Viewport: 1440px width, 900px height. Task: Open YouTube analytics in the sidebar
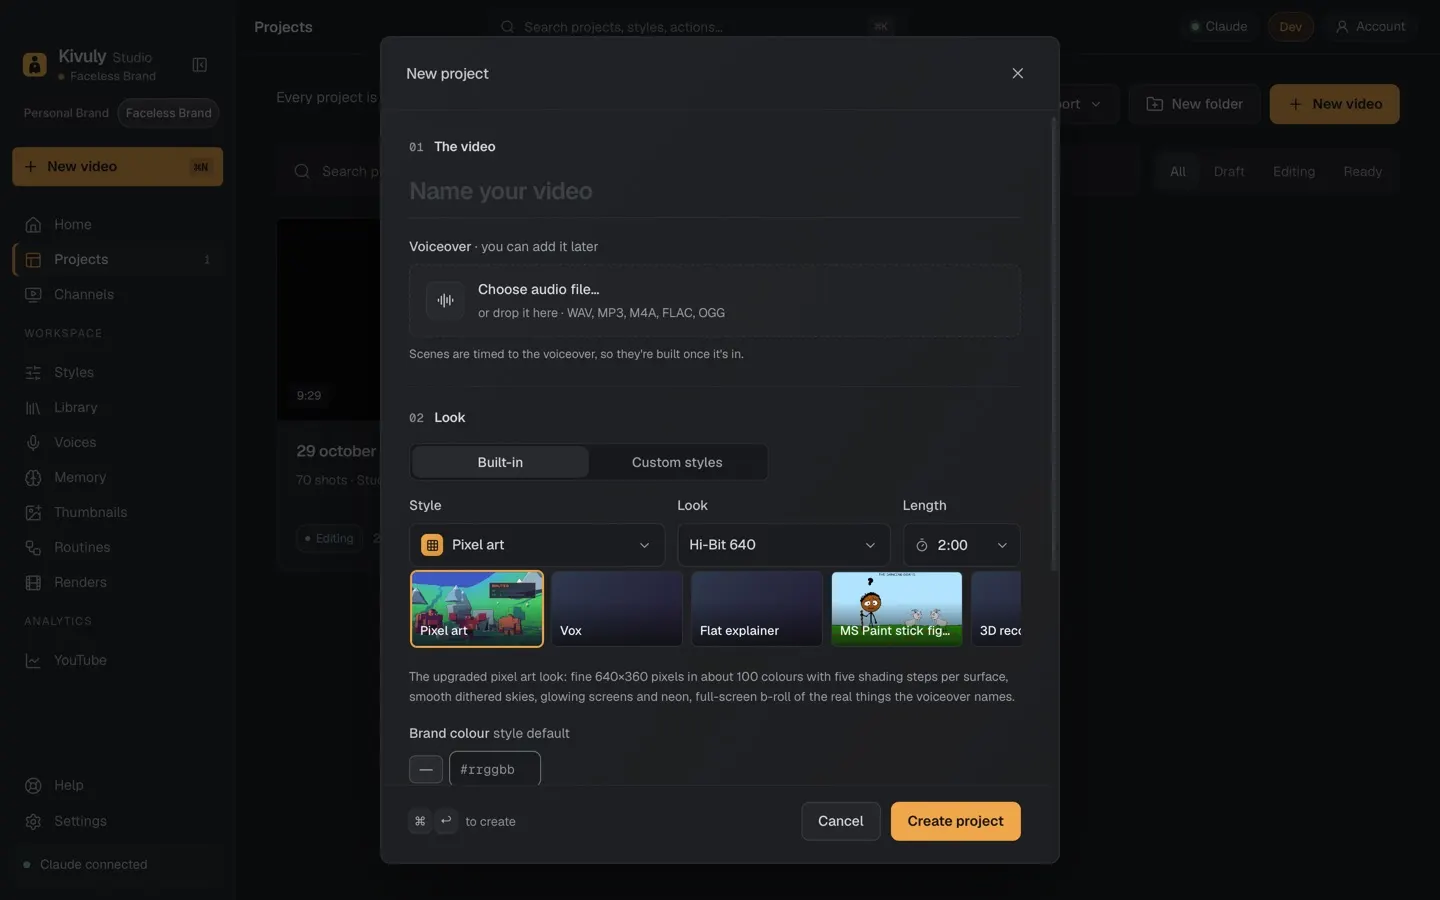click(x=118, y=661)
